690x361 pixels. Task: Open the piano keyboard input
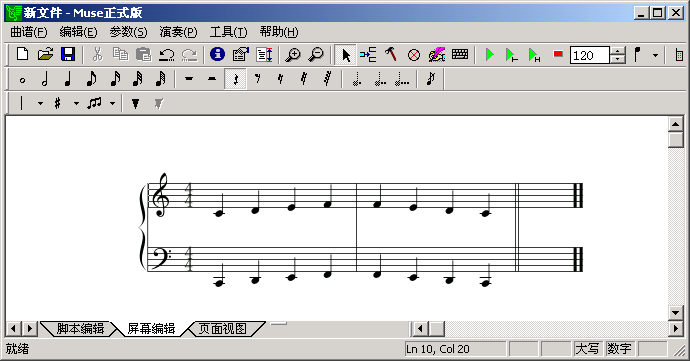pos(460,54)
